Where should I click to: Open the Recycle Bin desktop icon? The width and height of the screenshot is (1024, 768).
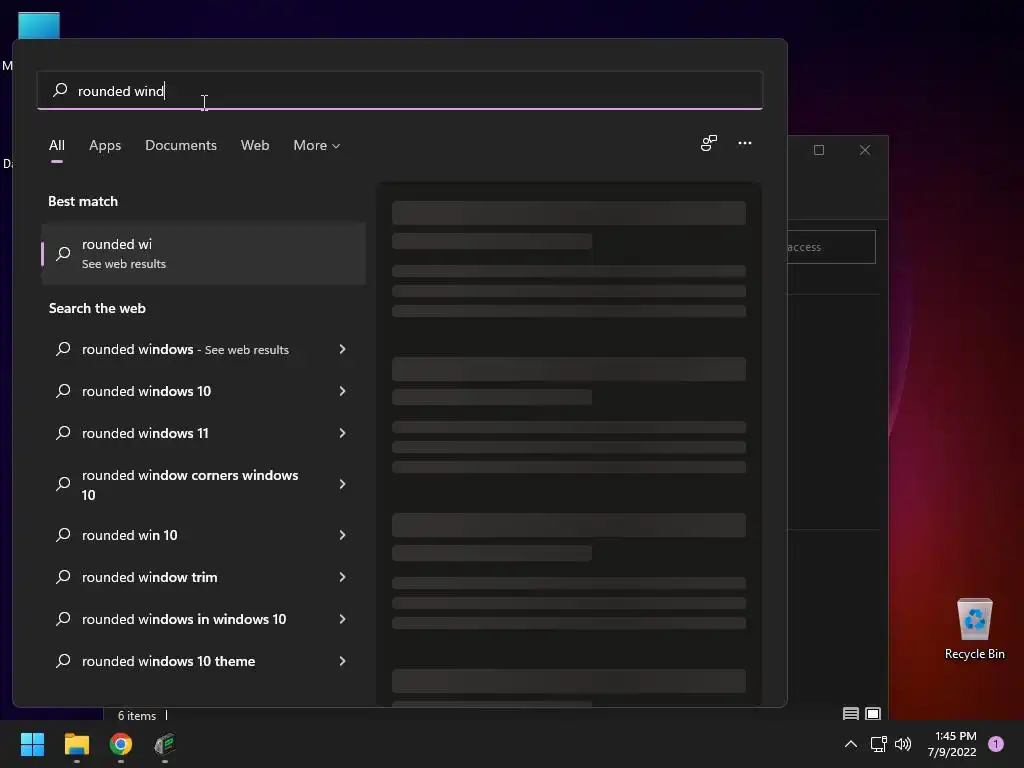pos(974,629)
